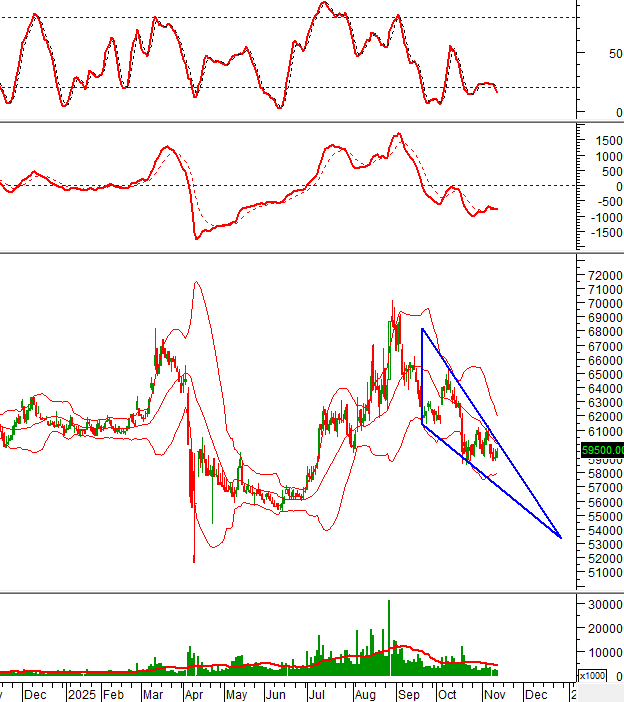Select the Apr label on time axis
This screenshot has height=702, width=624.
point(195,693)
